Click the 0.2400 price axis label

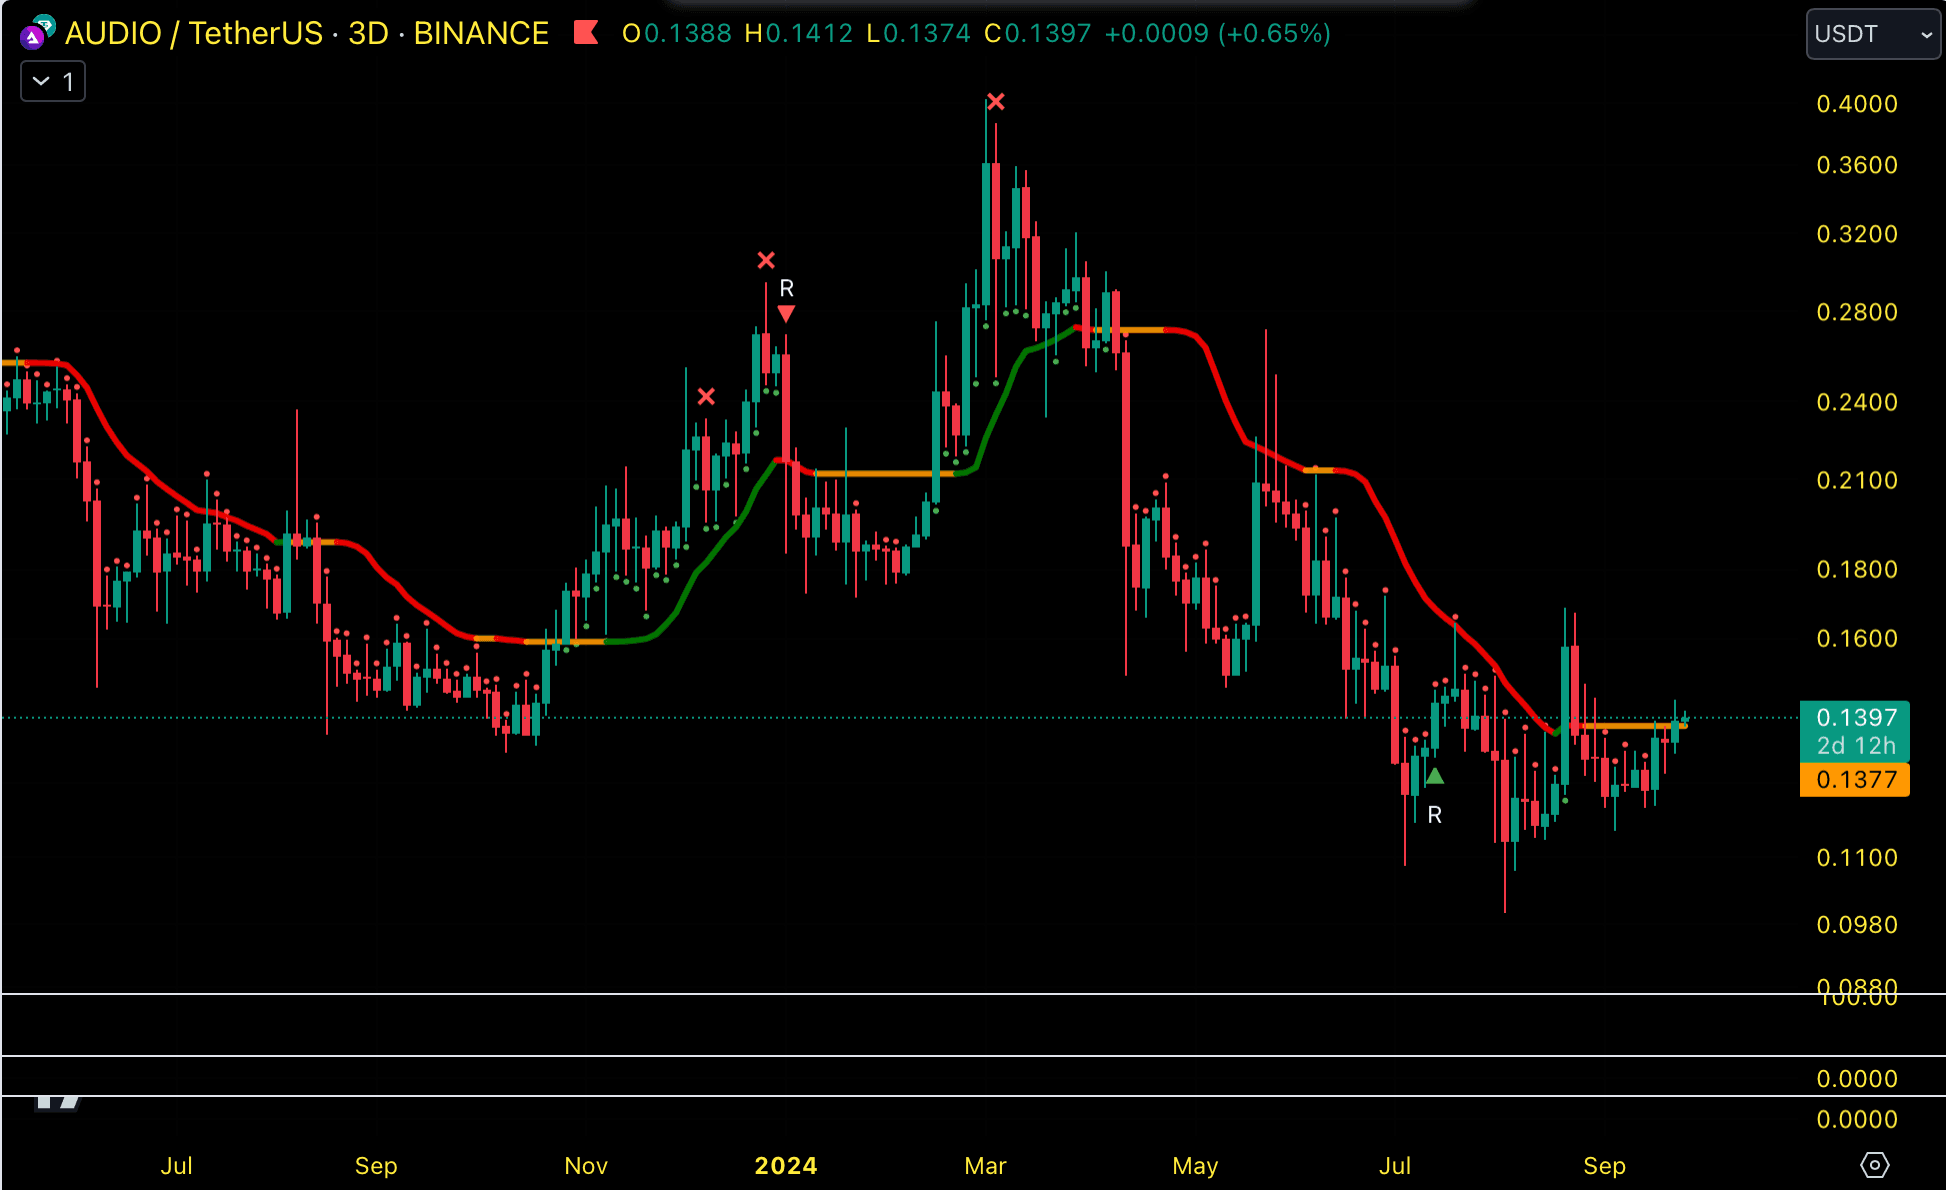click(1857, 402)
